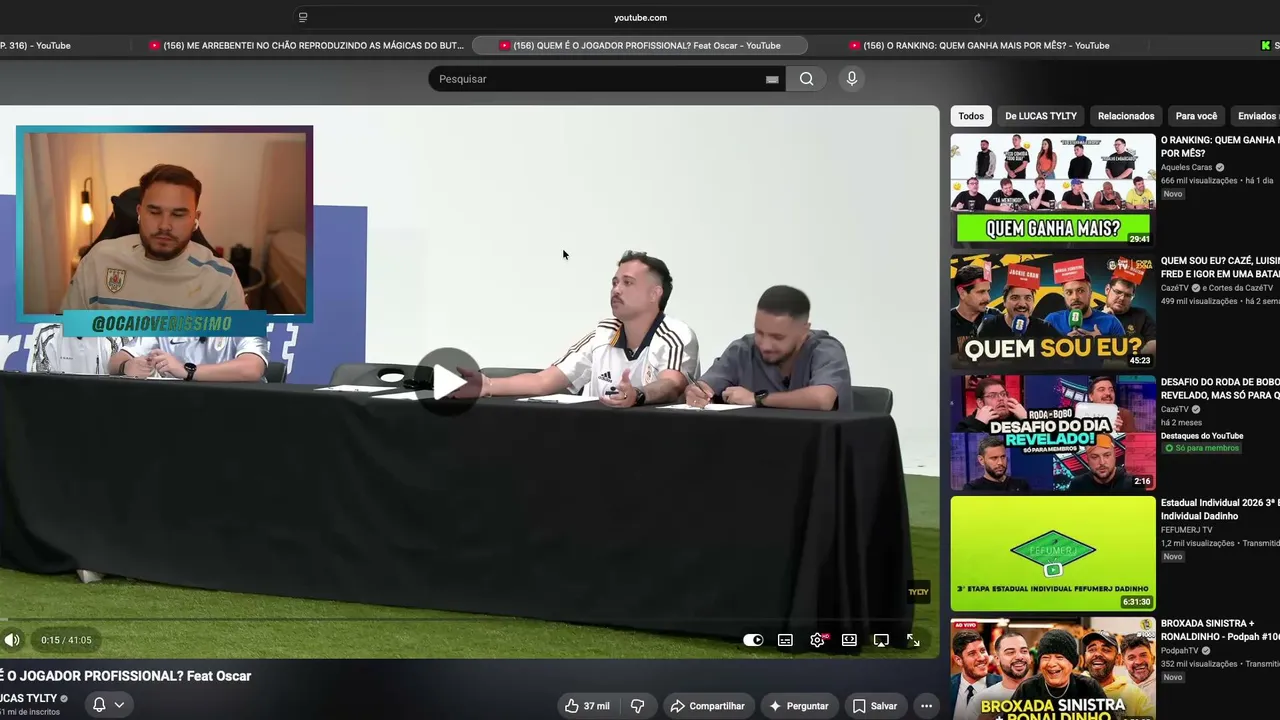Switch to theater mode in the player
Image resolution: width=1280 pixels, height=720 pixels.
point(849,640)
